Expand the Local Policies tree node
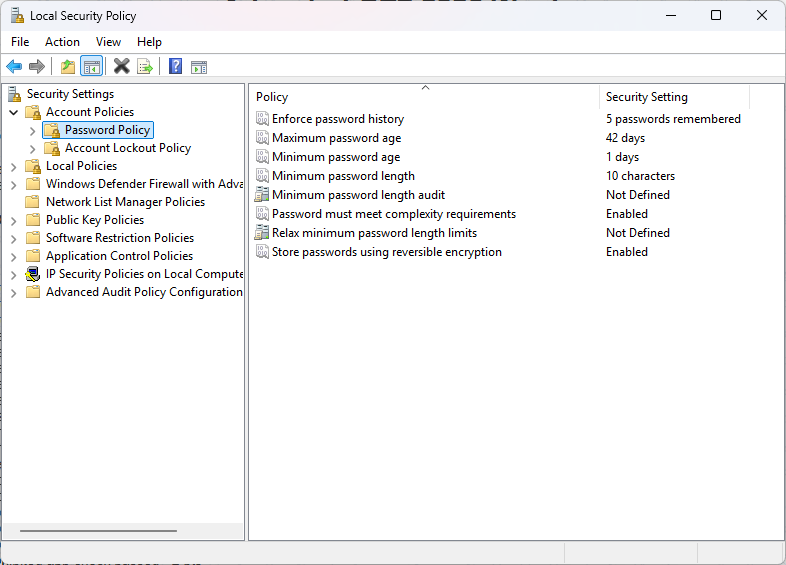This screenshot has height=565, width=786. (x=13, y=166)
